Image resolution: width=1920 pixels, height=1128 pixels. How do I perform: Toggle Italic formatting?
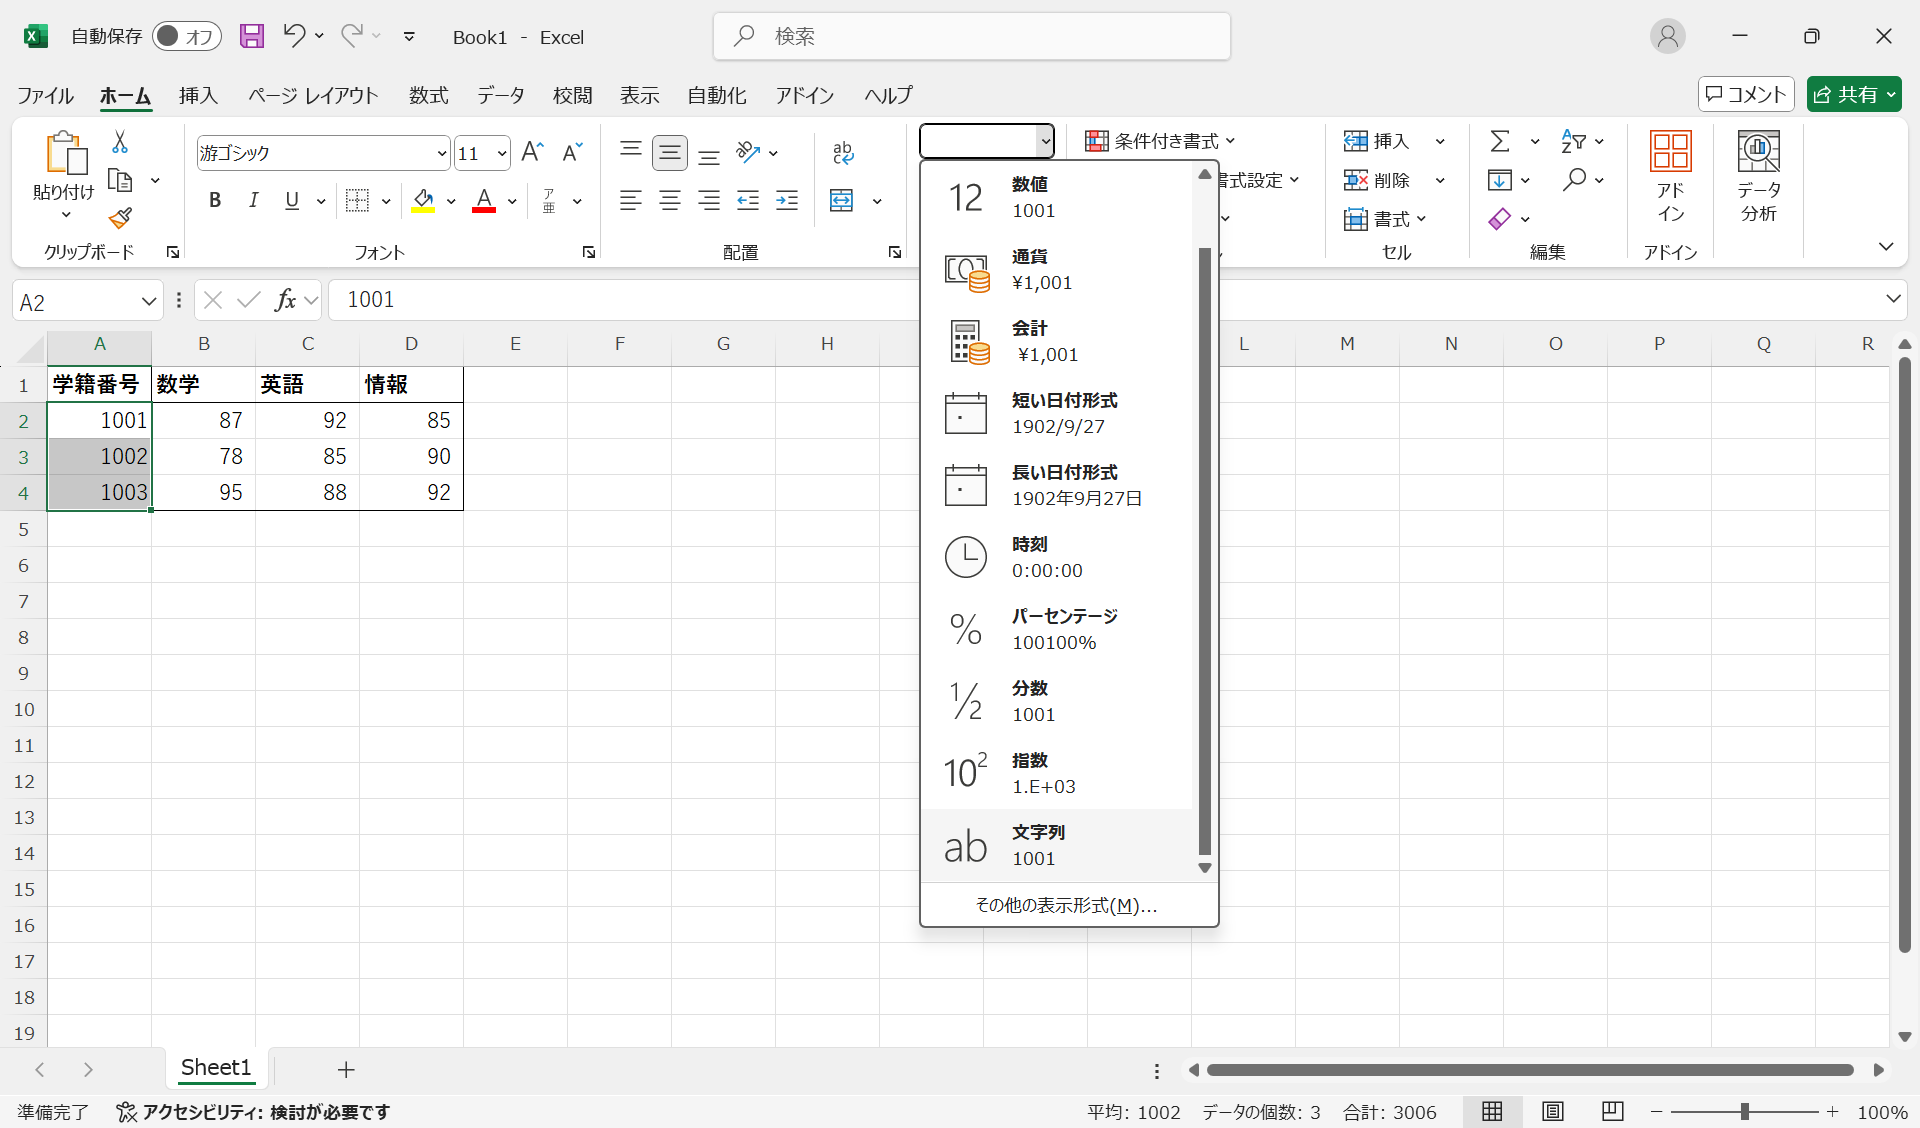[253, 201]
